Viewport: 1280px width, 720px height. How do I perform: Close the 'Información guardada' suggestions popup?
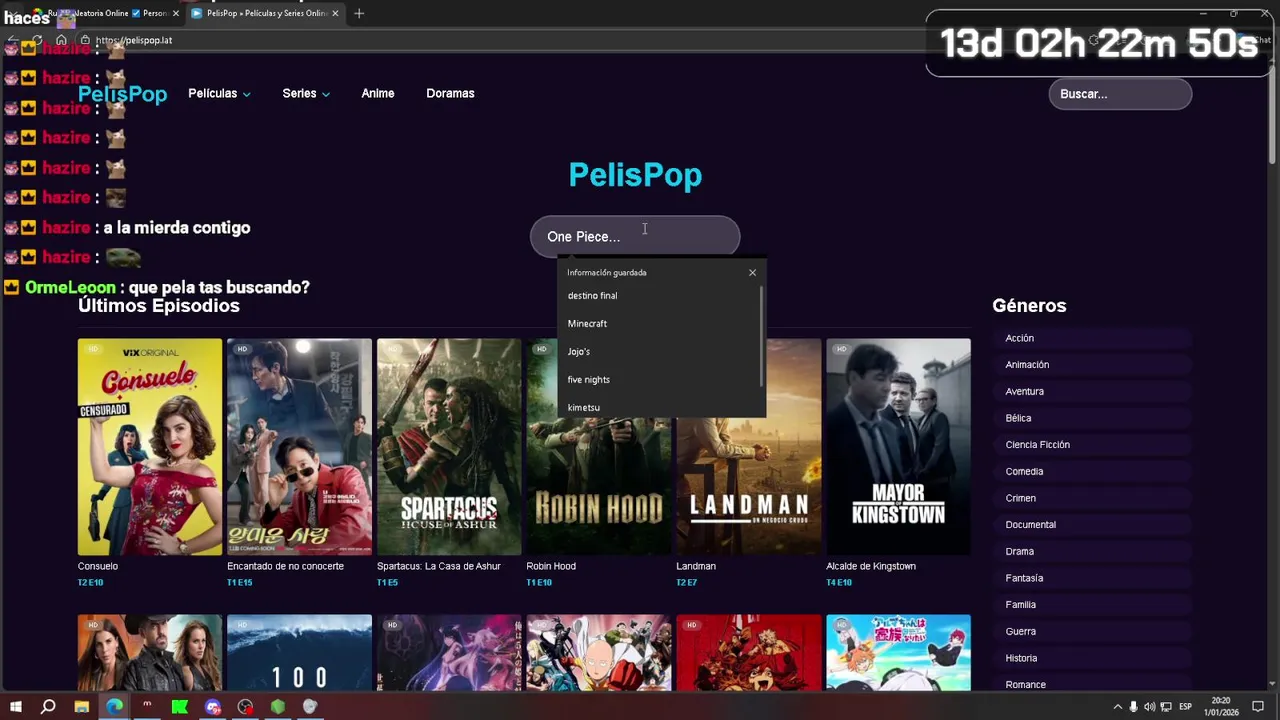click(752, 273)
